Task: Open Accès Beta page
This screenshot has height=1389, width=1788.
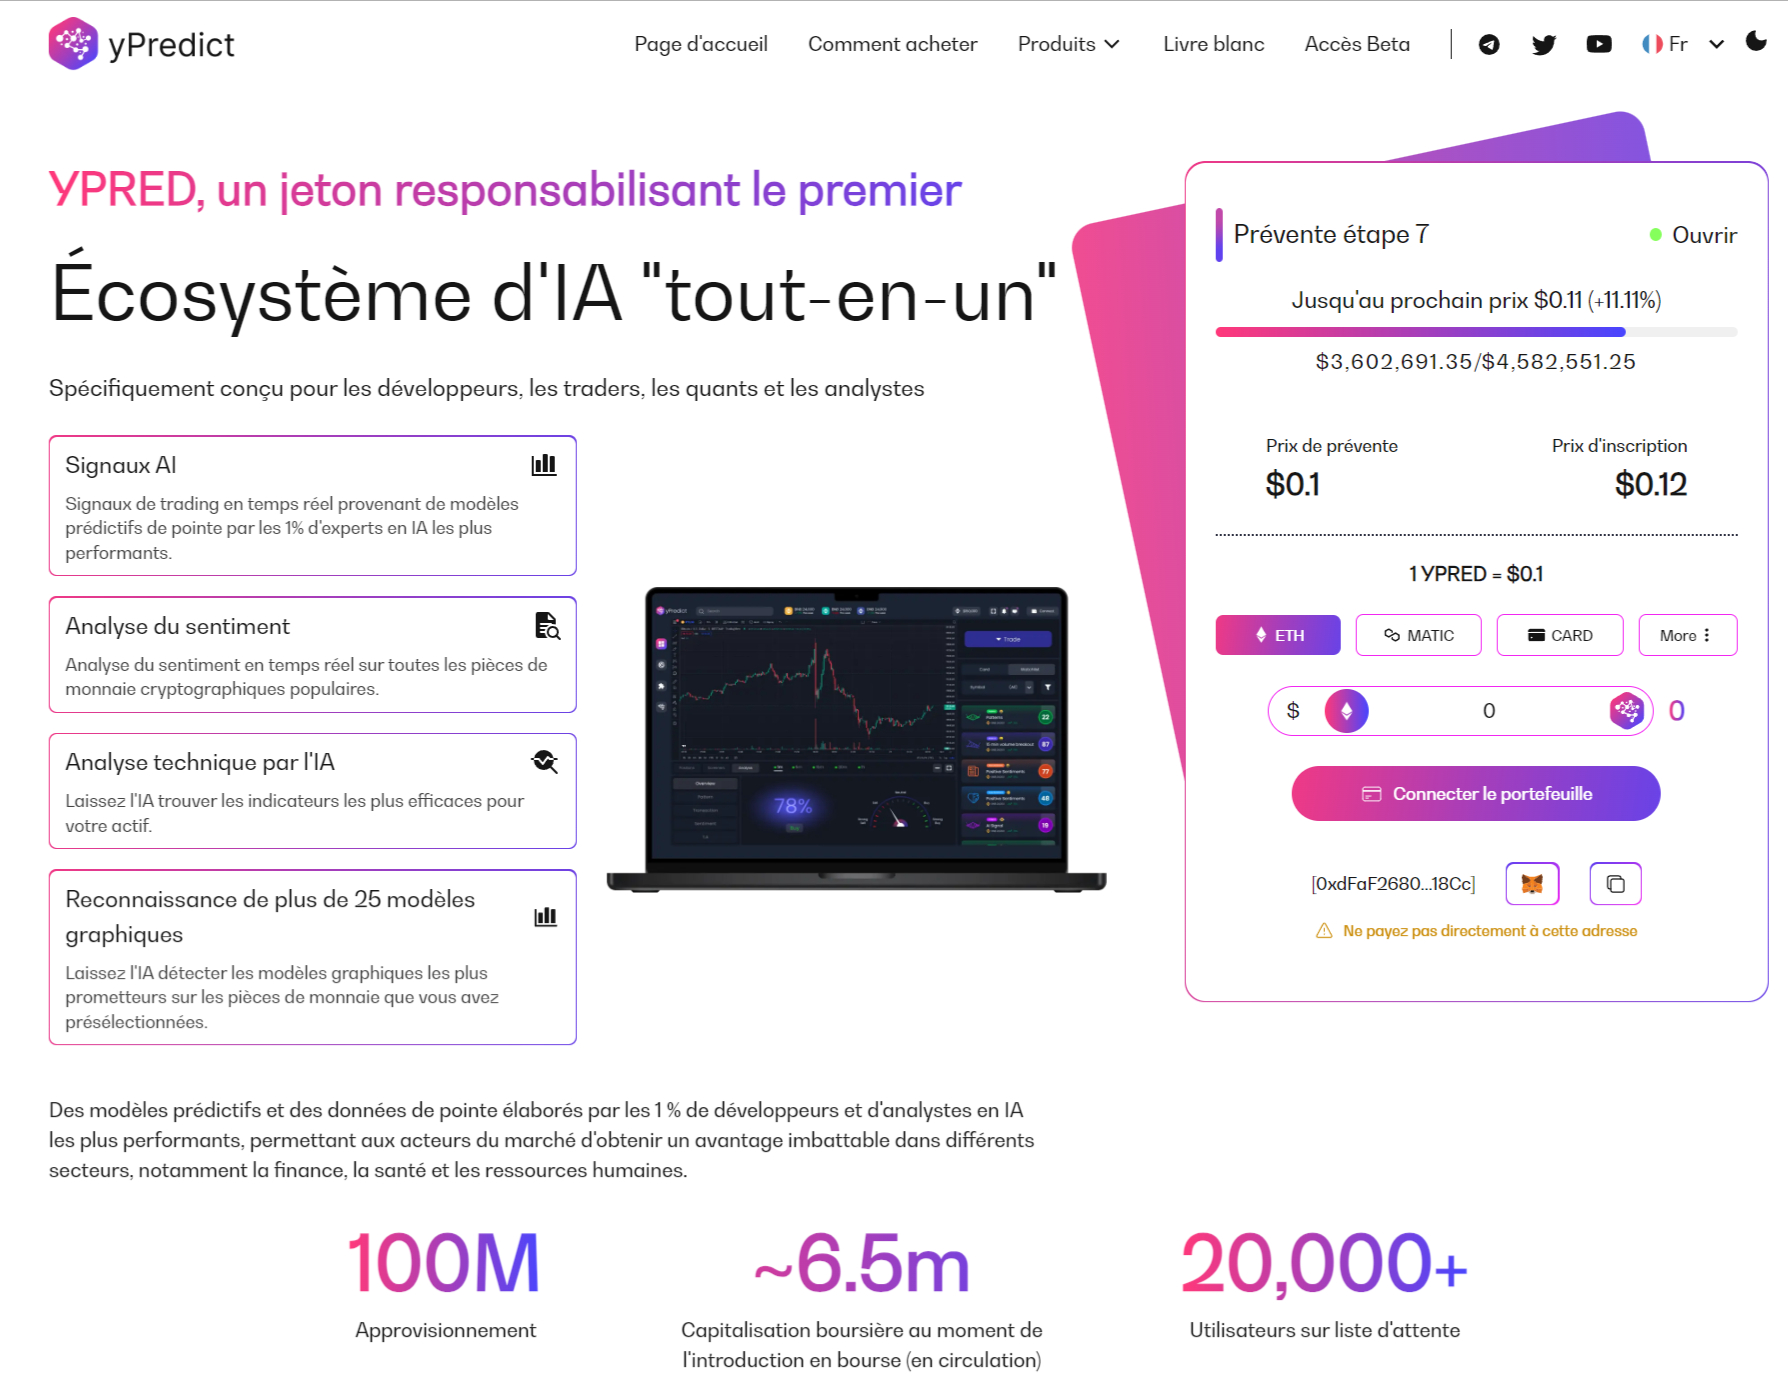Action: click(x=1357, y=44)
